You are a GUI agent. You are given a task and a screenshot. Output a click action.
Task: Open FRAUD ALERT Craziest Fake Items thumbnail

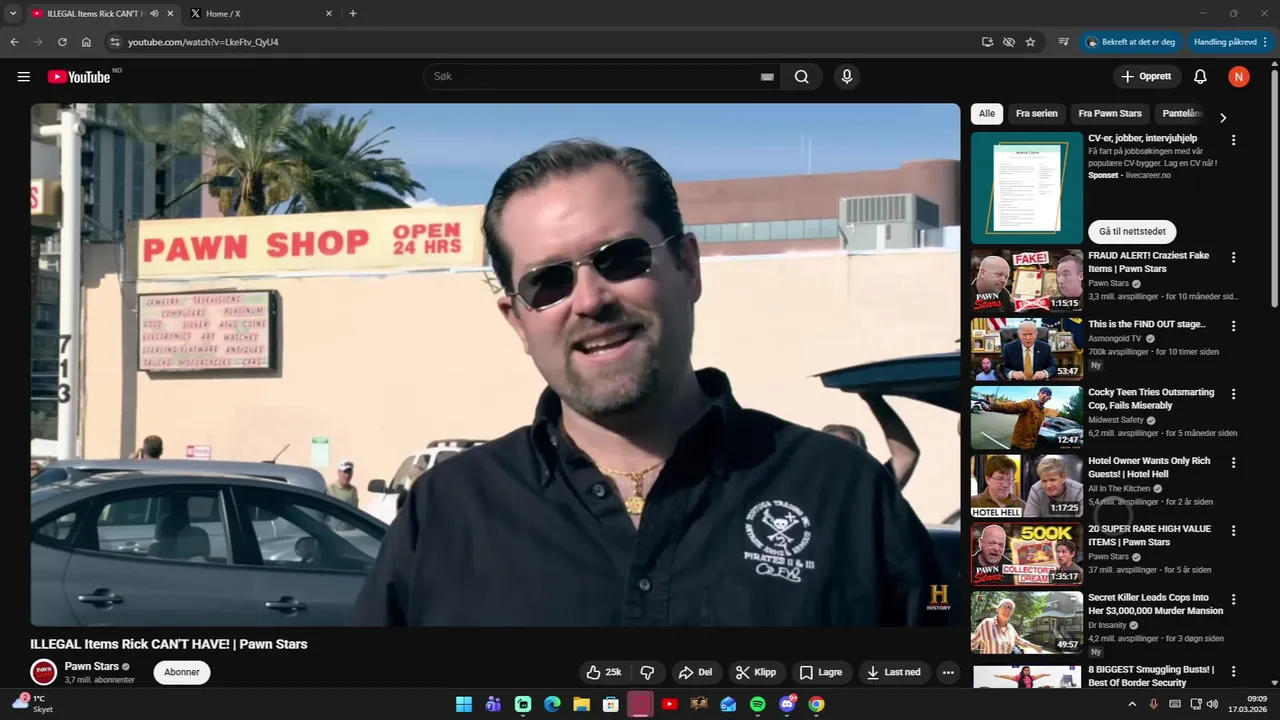click(x=1027, y=281)
